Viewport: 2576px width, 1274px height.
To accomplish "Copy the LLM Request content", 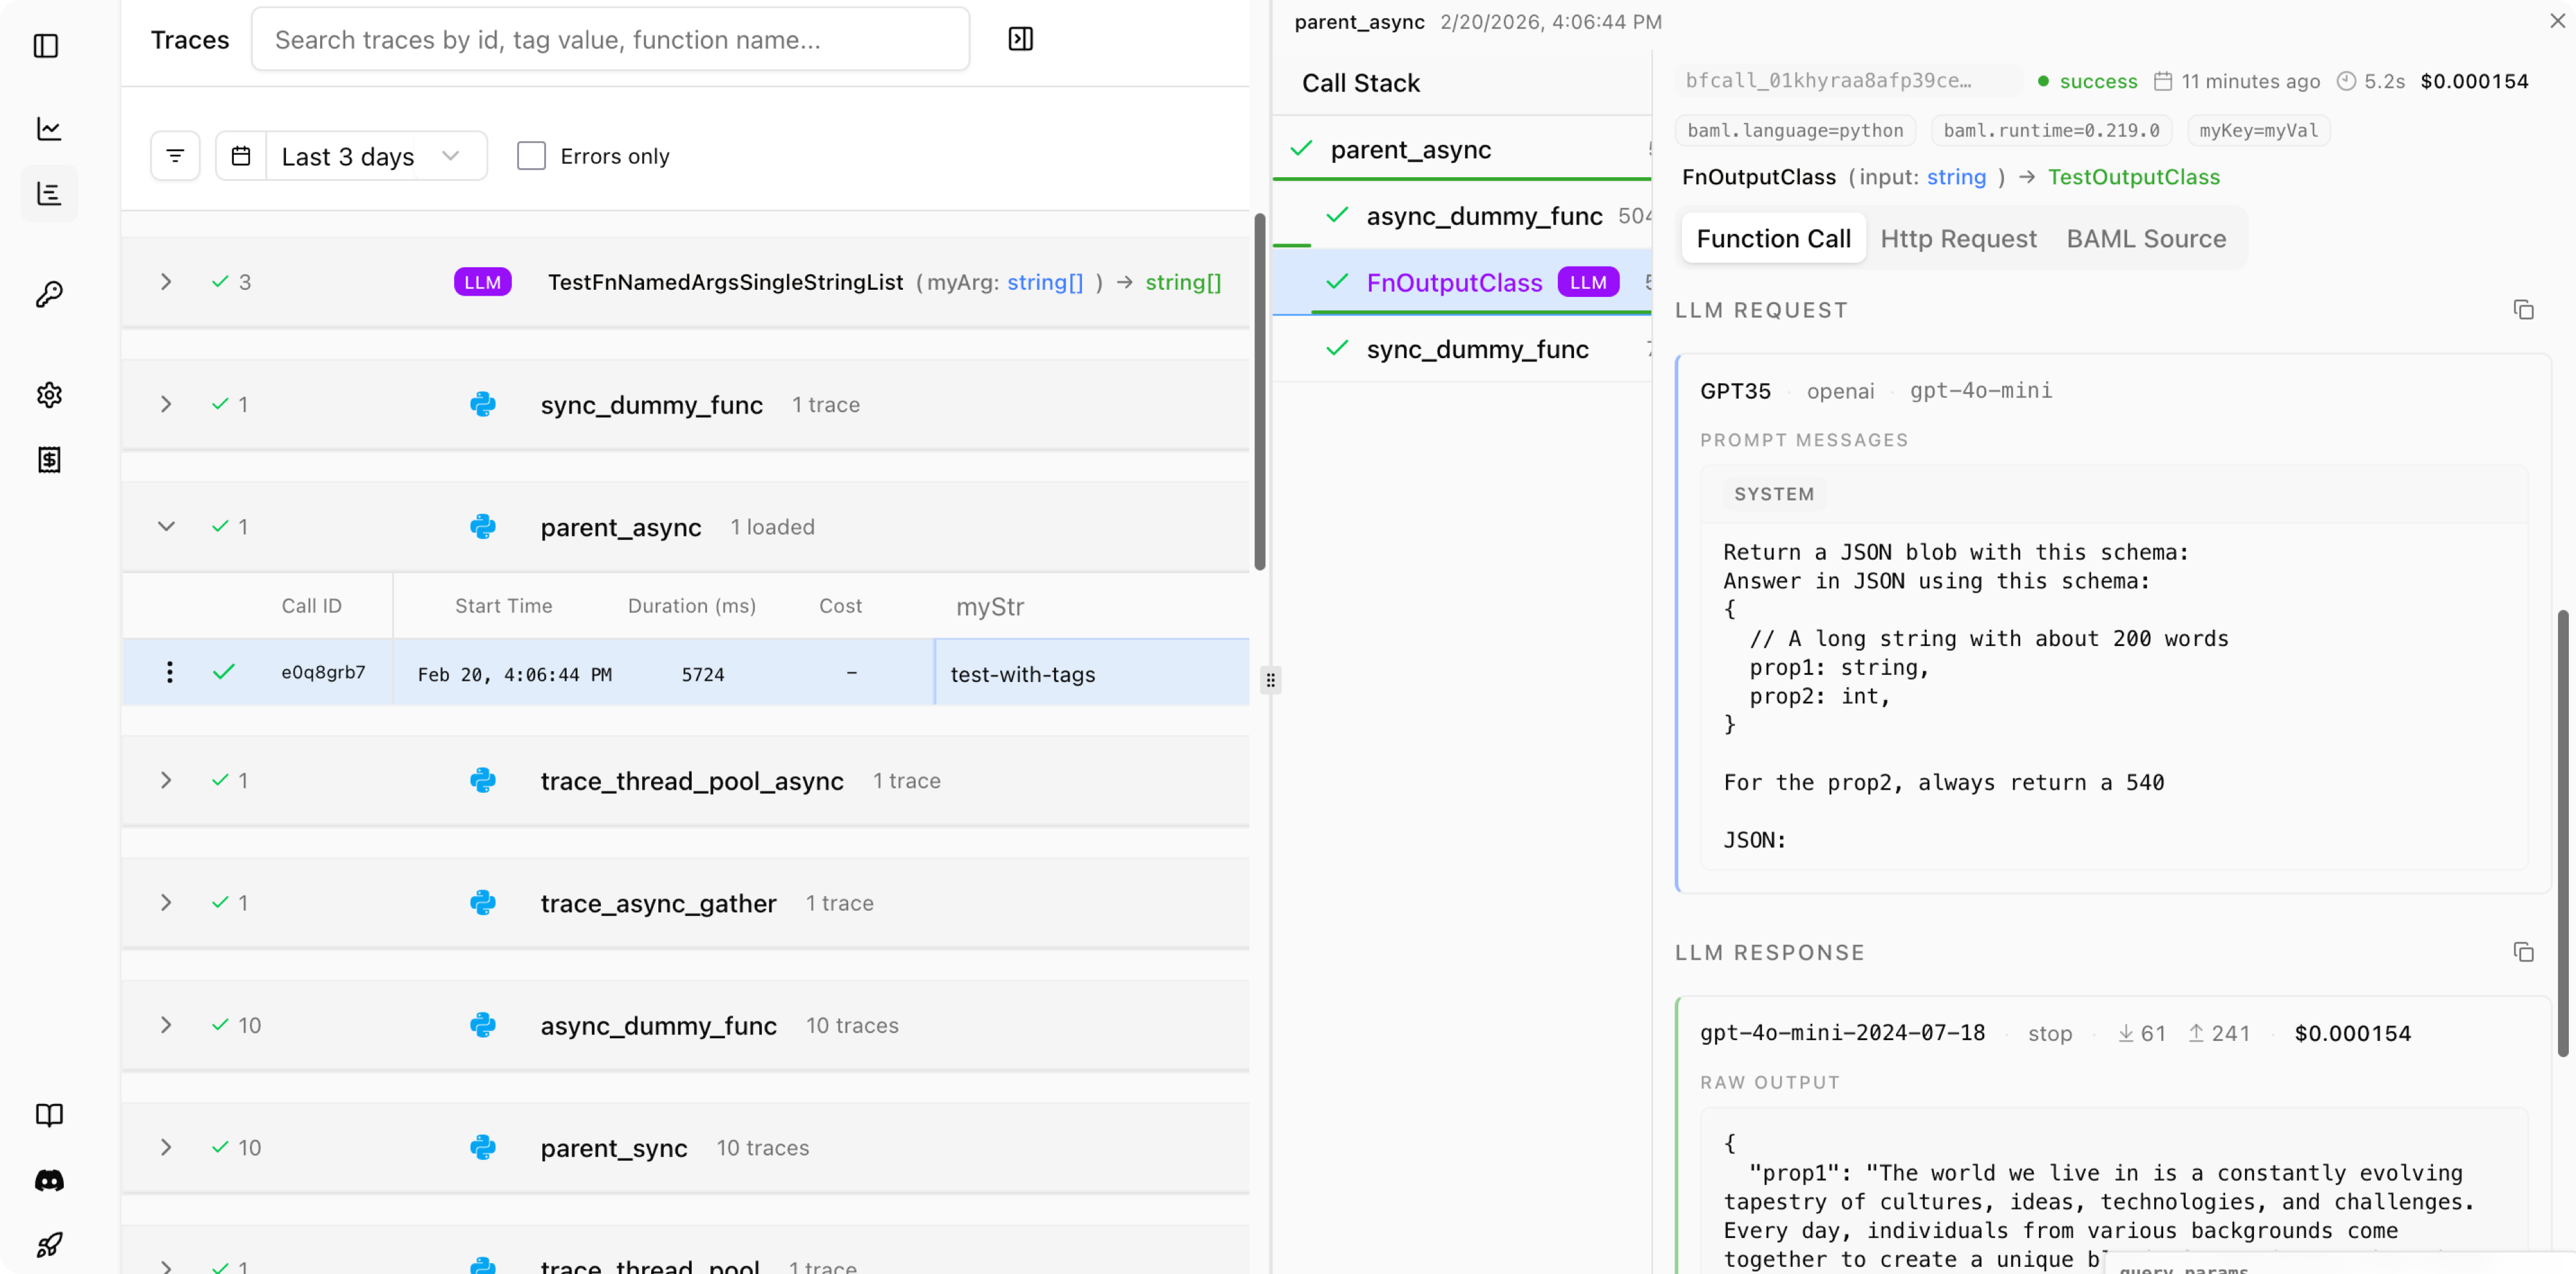I will point(2523,310).
